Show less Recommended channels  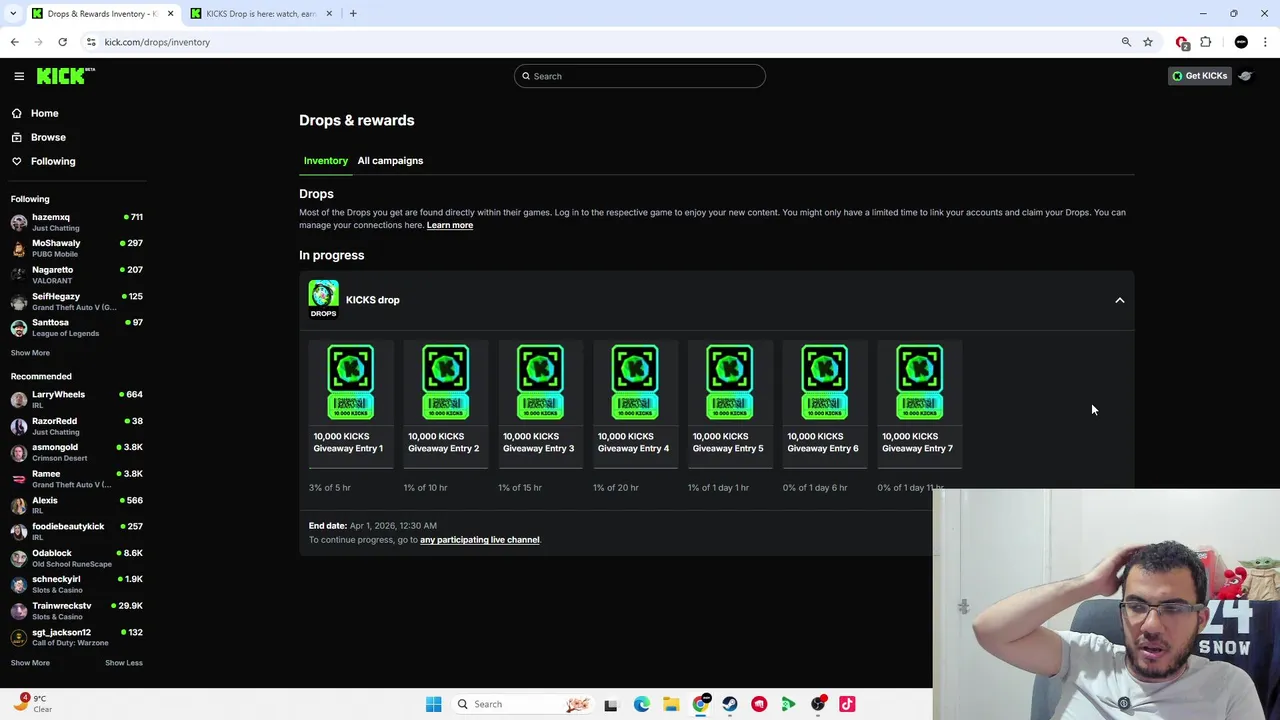(124, 663)
